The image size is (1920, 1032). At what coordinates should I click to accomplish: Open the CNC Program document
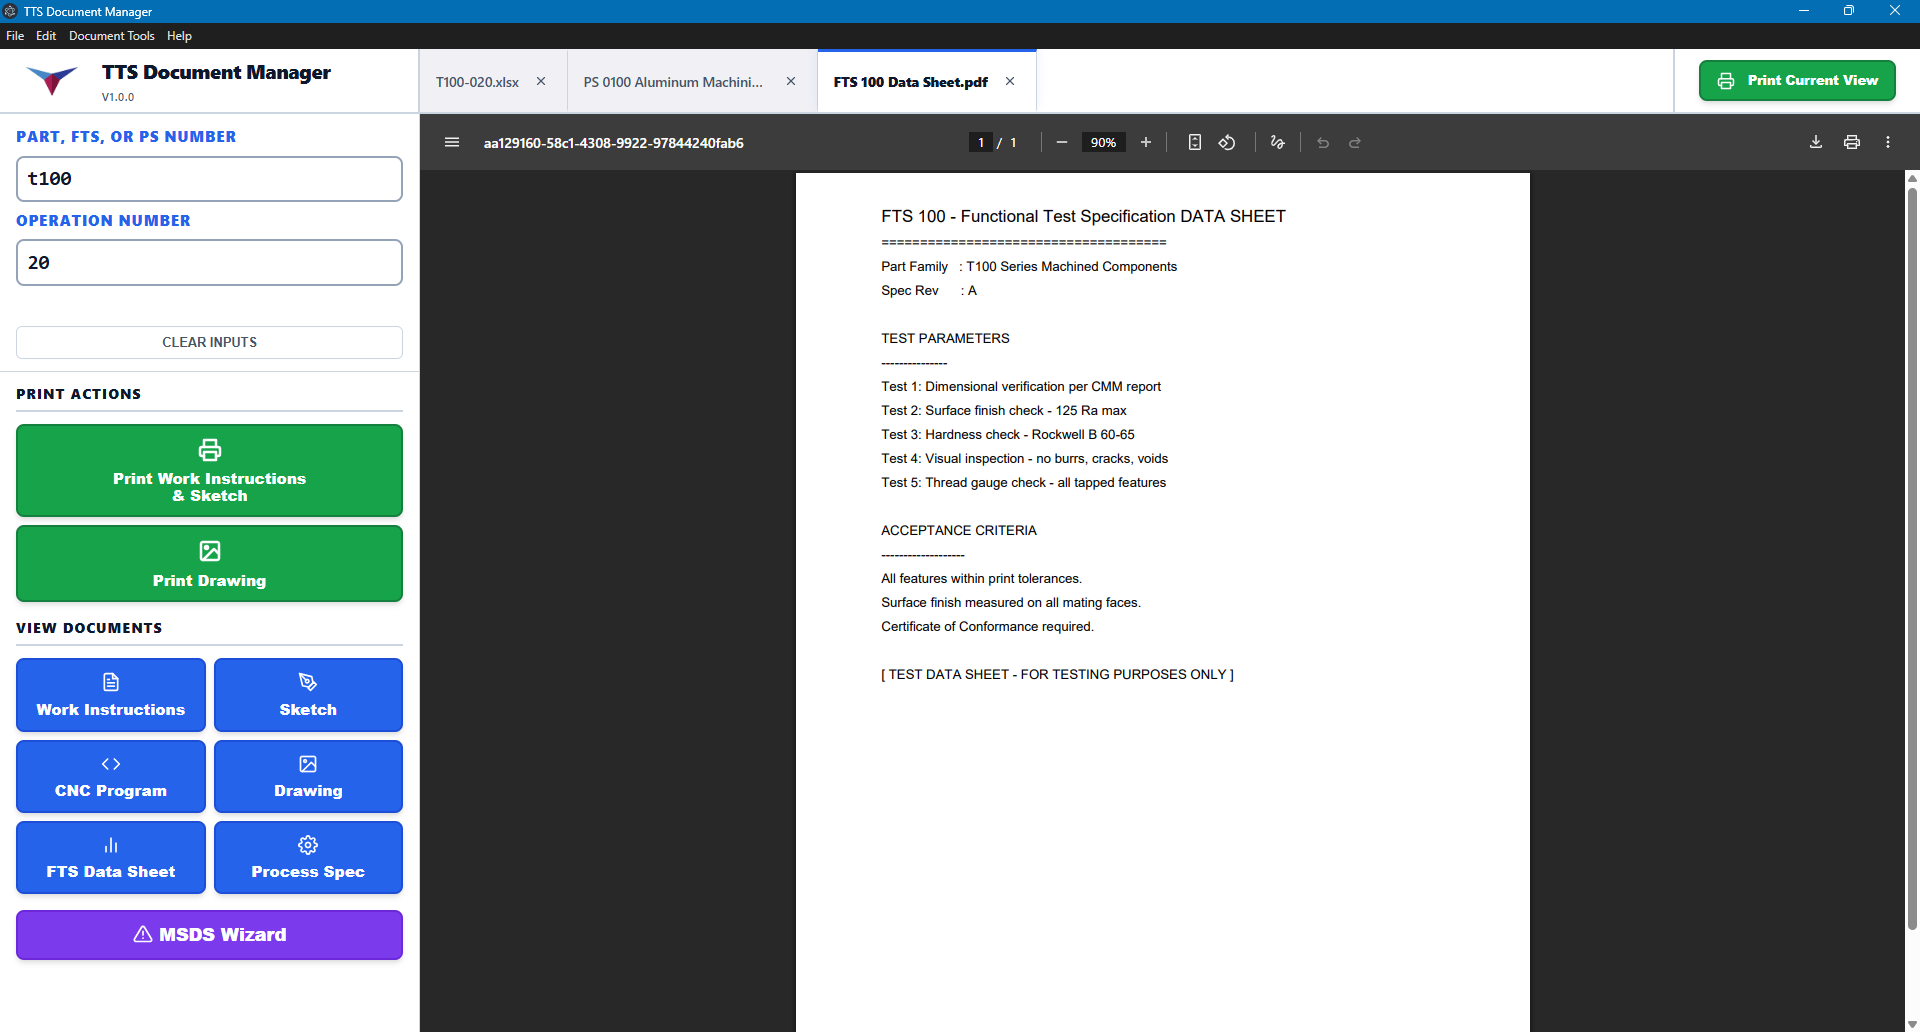110,776
